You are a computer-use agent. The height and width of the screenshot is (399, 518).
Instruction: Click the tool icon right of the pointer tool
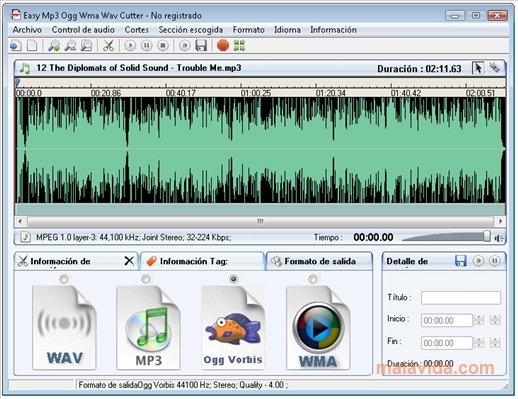pyautogui.click(x=495, y=68)
